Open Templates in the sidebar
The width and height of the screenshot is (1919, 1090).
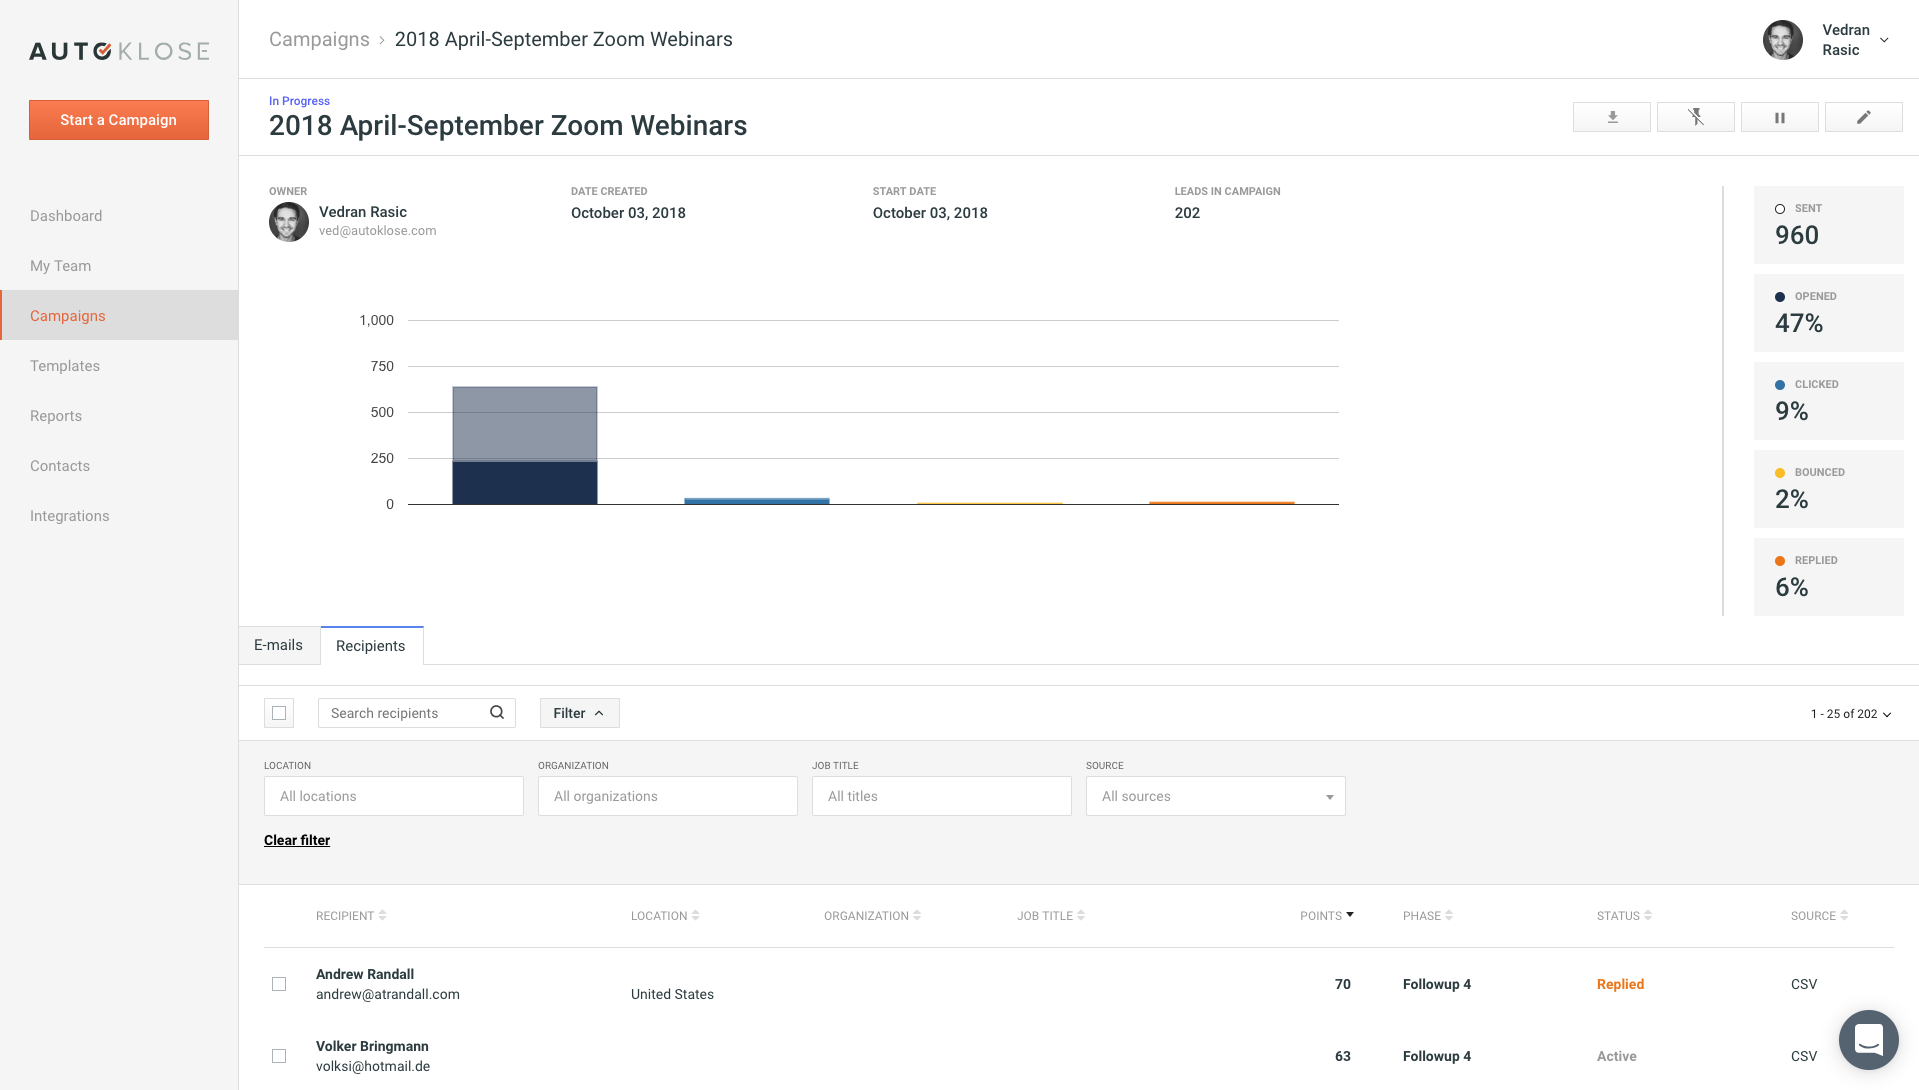coord(65,366)
